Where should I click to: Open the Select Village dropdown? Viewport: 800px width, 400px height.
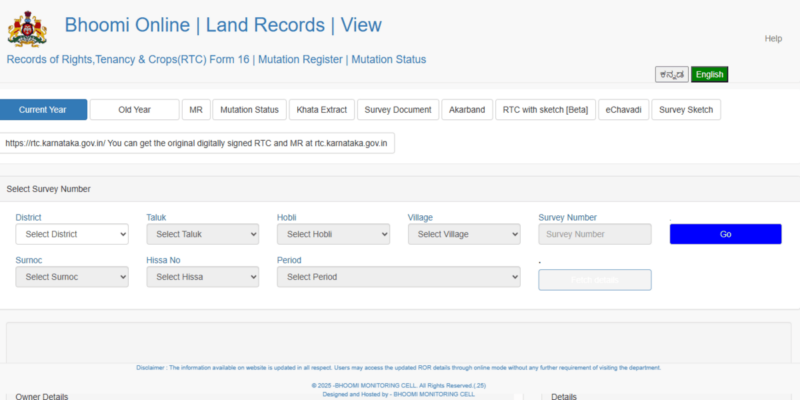click(x=464, y=234)
